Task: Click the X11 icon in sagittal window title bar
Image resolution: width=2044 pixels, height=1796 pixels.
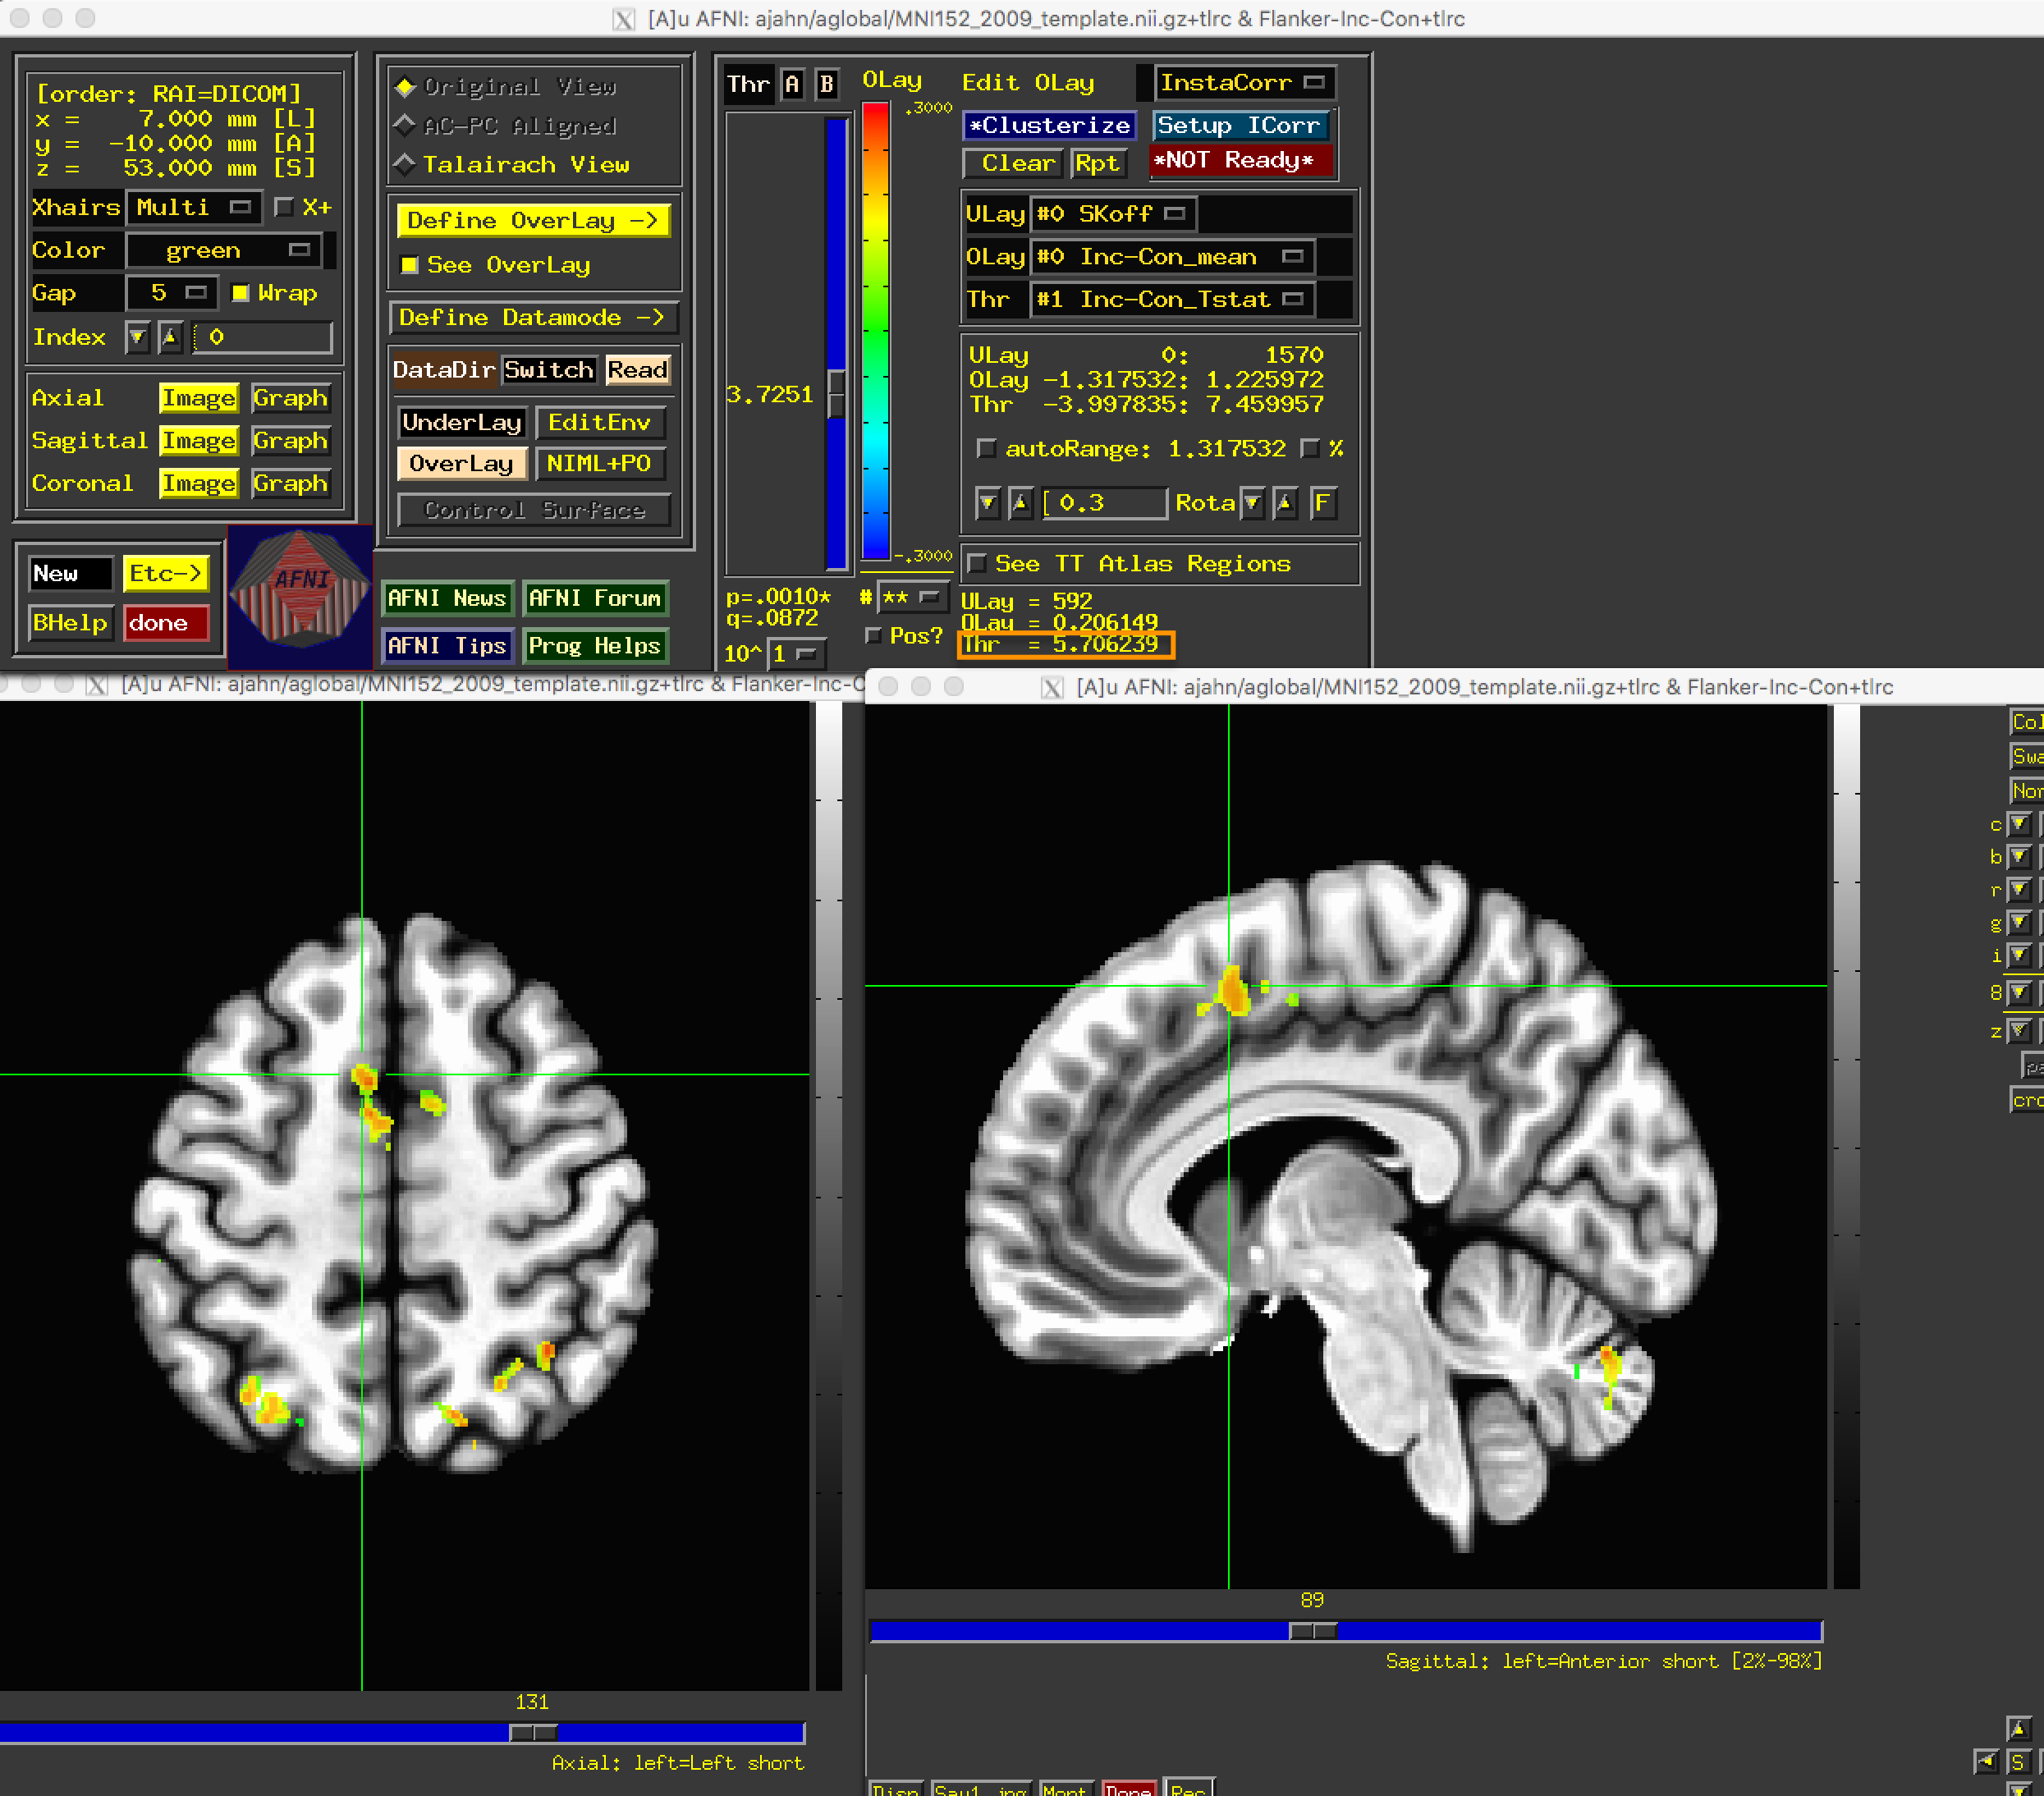Action: [x=1052, y=687]
